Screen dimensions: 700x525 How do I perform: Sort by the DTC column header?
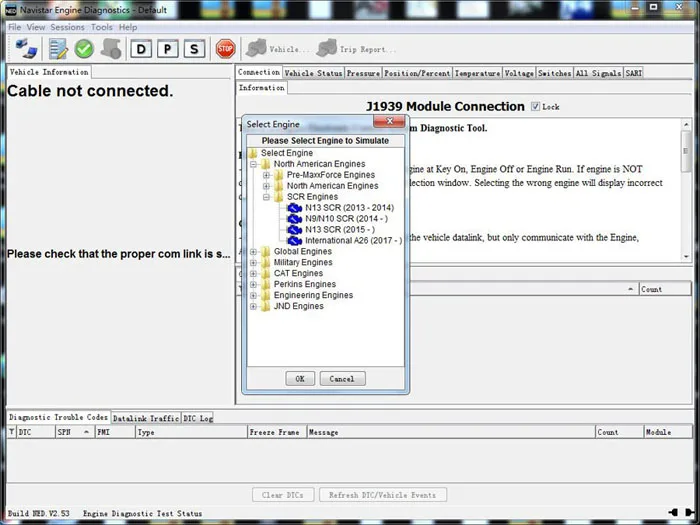(36, 432)
